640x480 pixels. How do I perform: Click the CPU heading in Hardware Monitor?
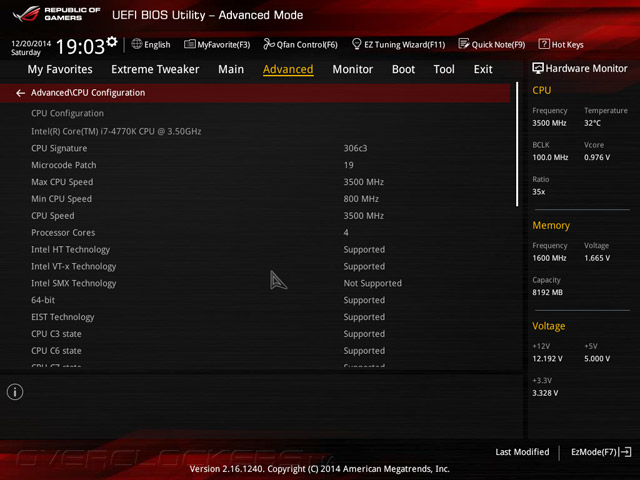542,90
